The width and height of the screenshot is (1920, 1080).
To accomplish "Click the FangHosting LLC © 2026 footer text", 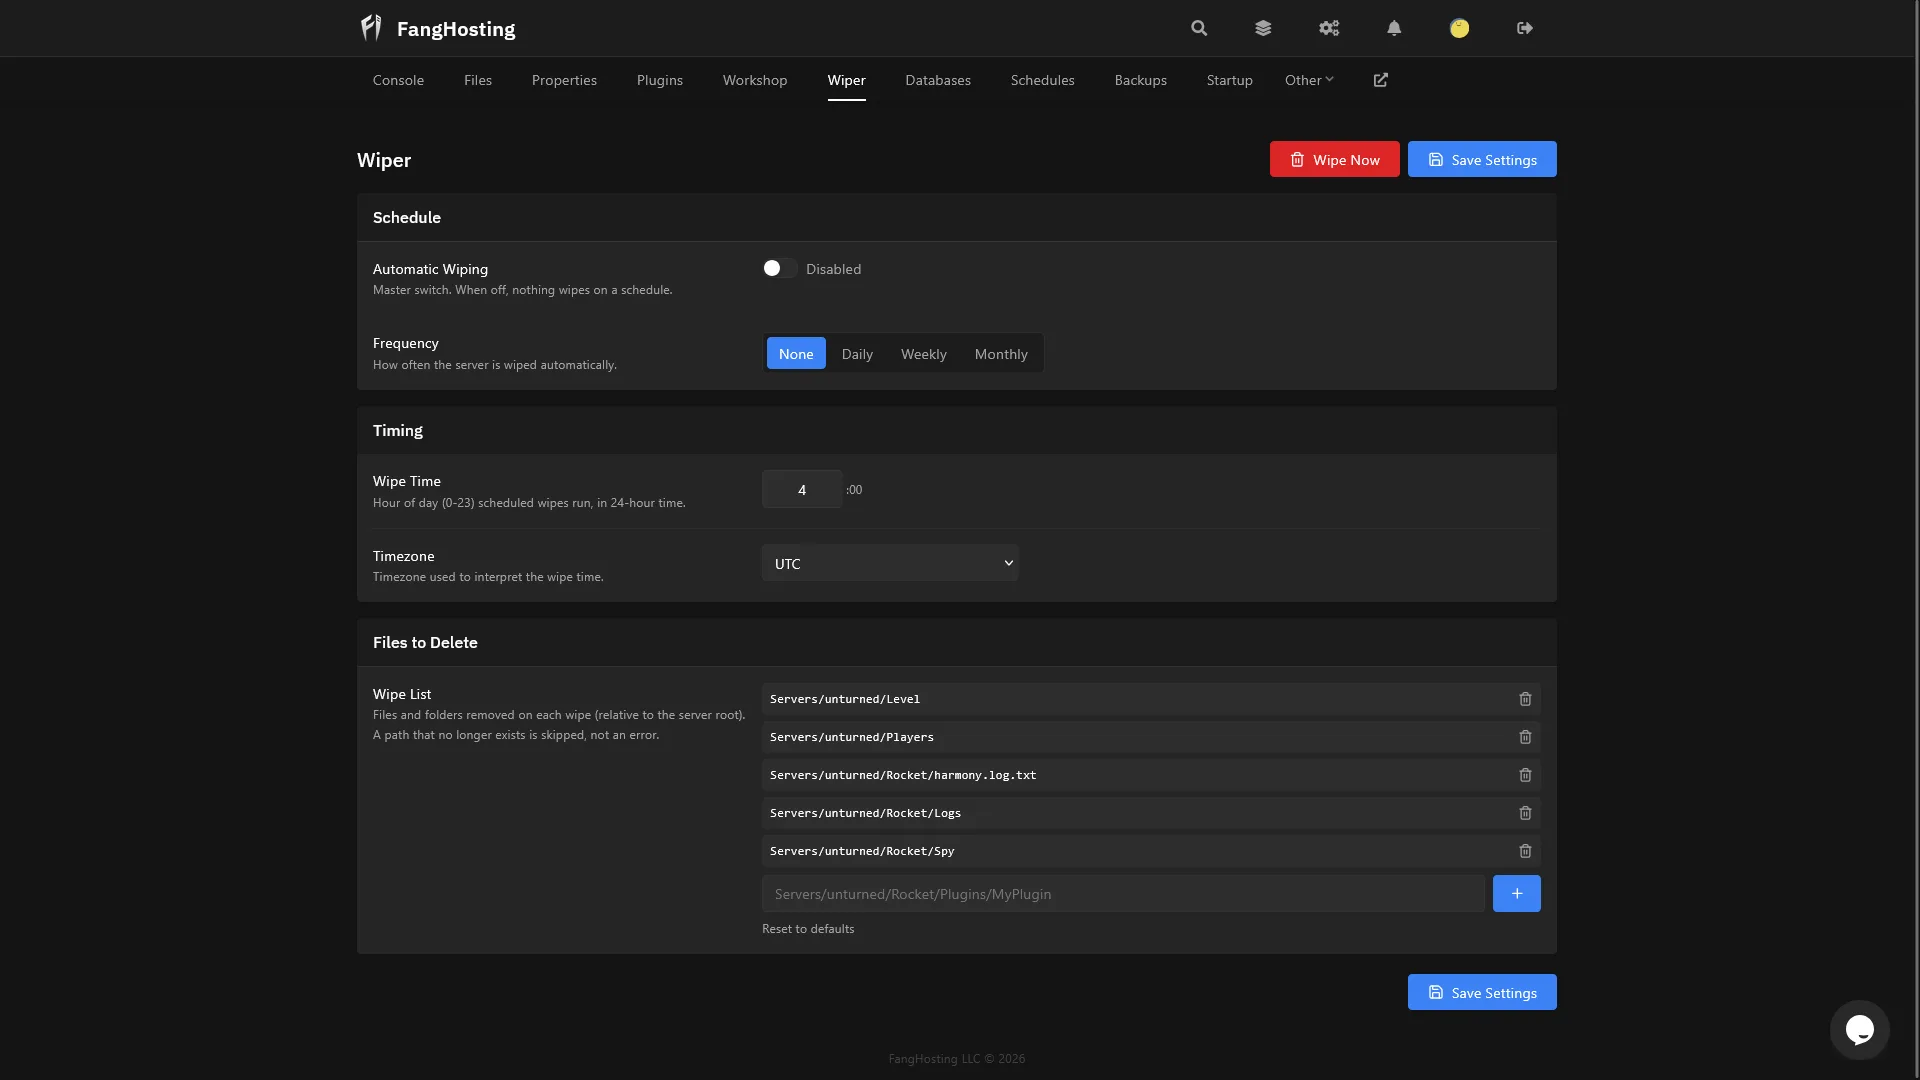I will [956, 1058].
